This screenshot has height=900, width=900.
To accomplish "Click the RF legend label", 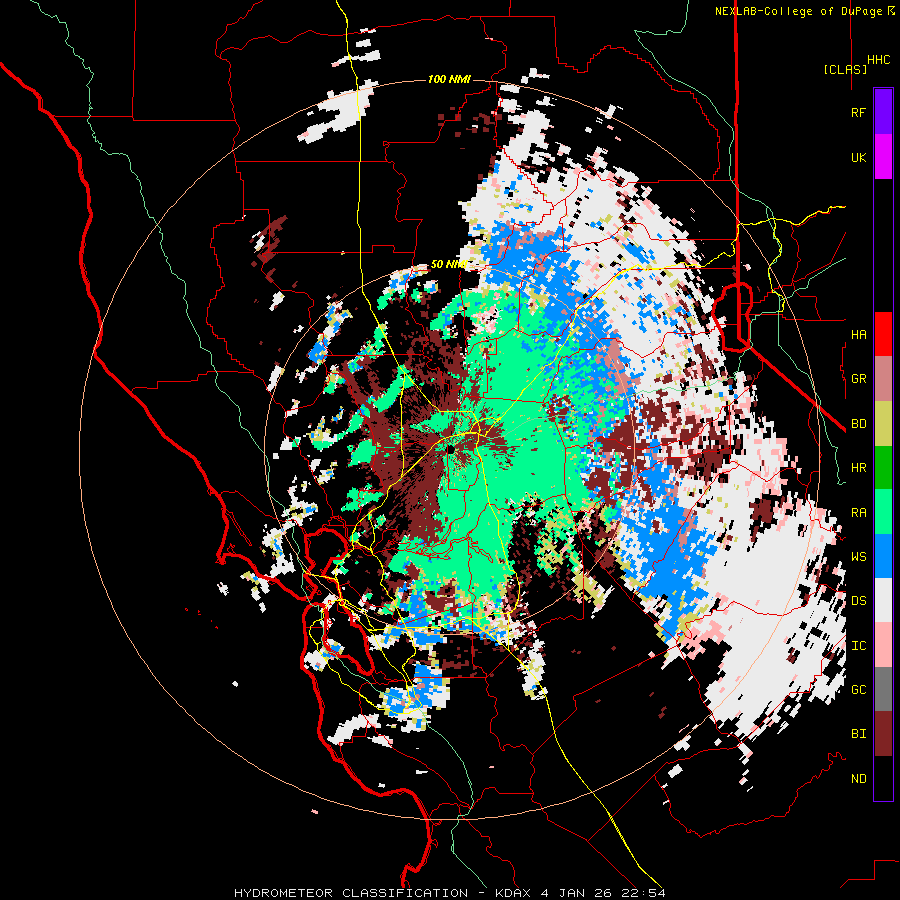I will point(858,112).
